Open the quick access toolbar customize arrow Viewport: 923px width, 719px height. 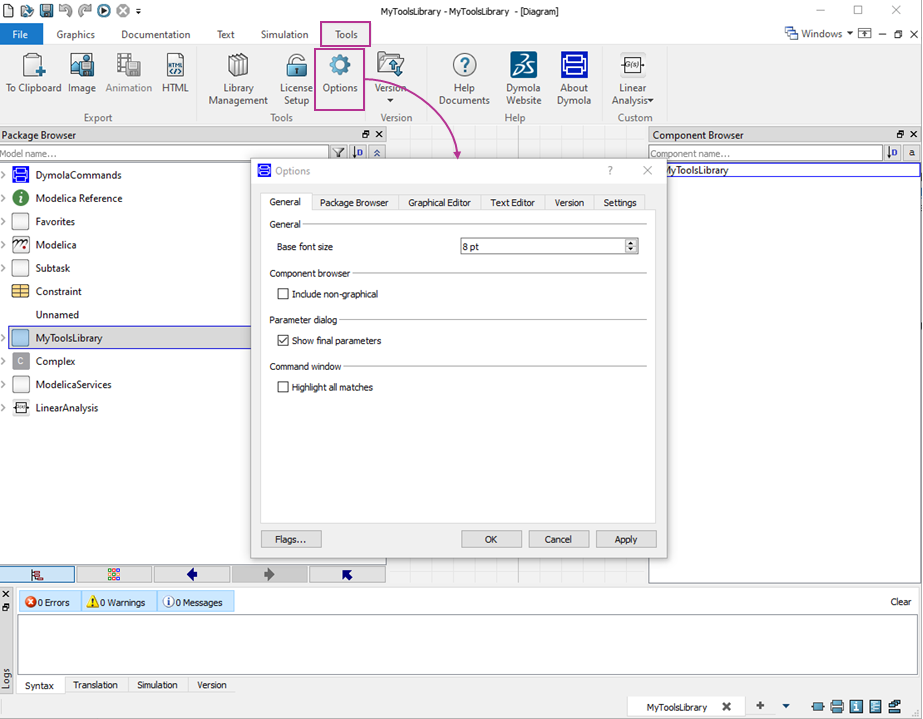[x=138, y=11]
